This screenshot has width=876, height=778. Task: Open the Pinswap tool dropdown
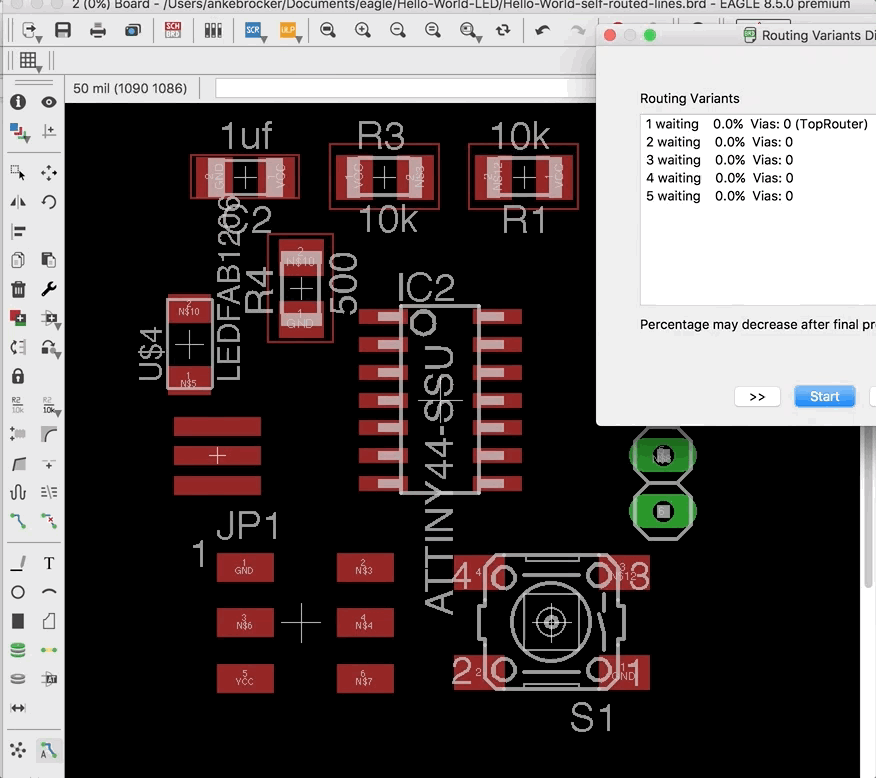coord(50,319)
